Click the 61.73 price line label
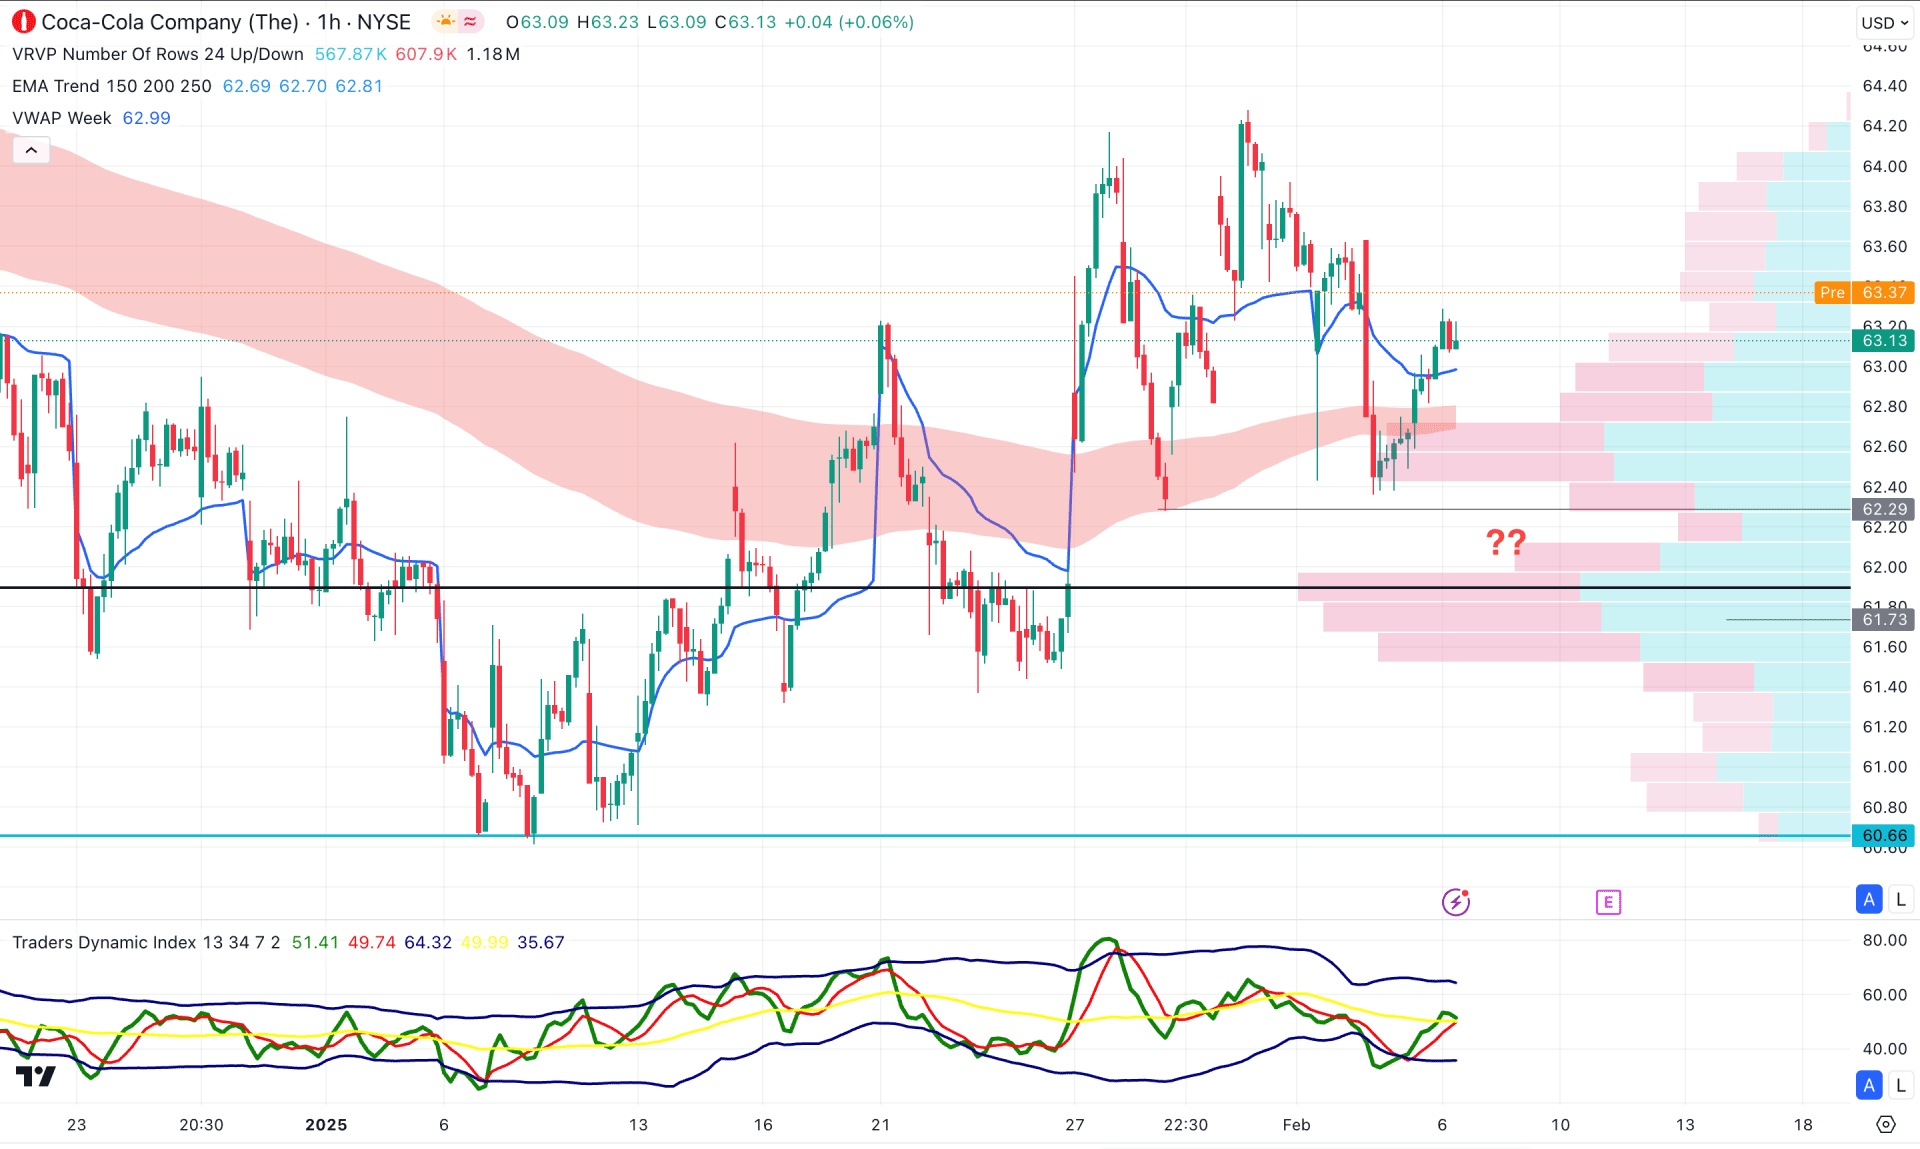The image size is (1920, 1149). point(1884,619)
